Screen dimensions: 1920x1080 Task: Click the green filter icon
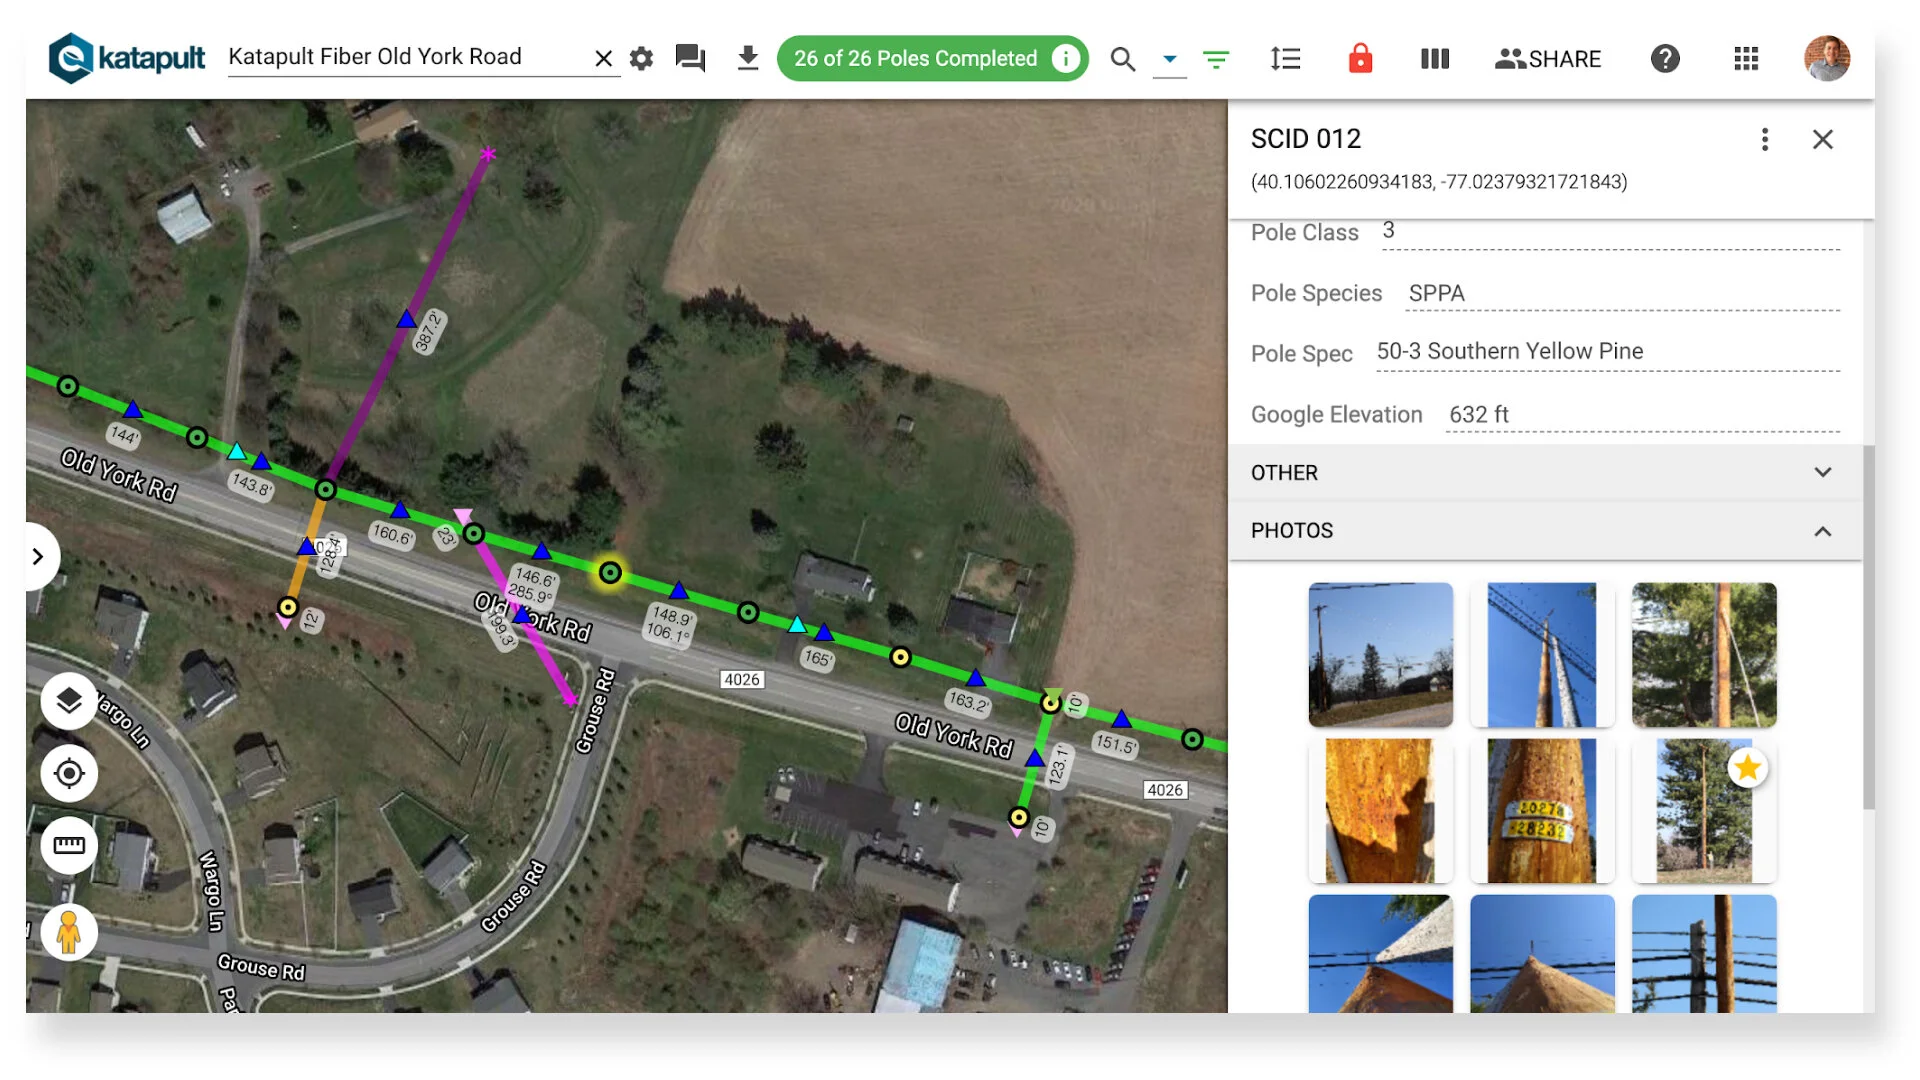pyautogui.click(x=1216, y=59)
